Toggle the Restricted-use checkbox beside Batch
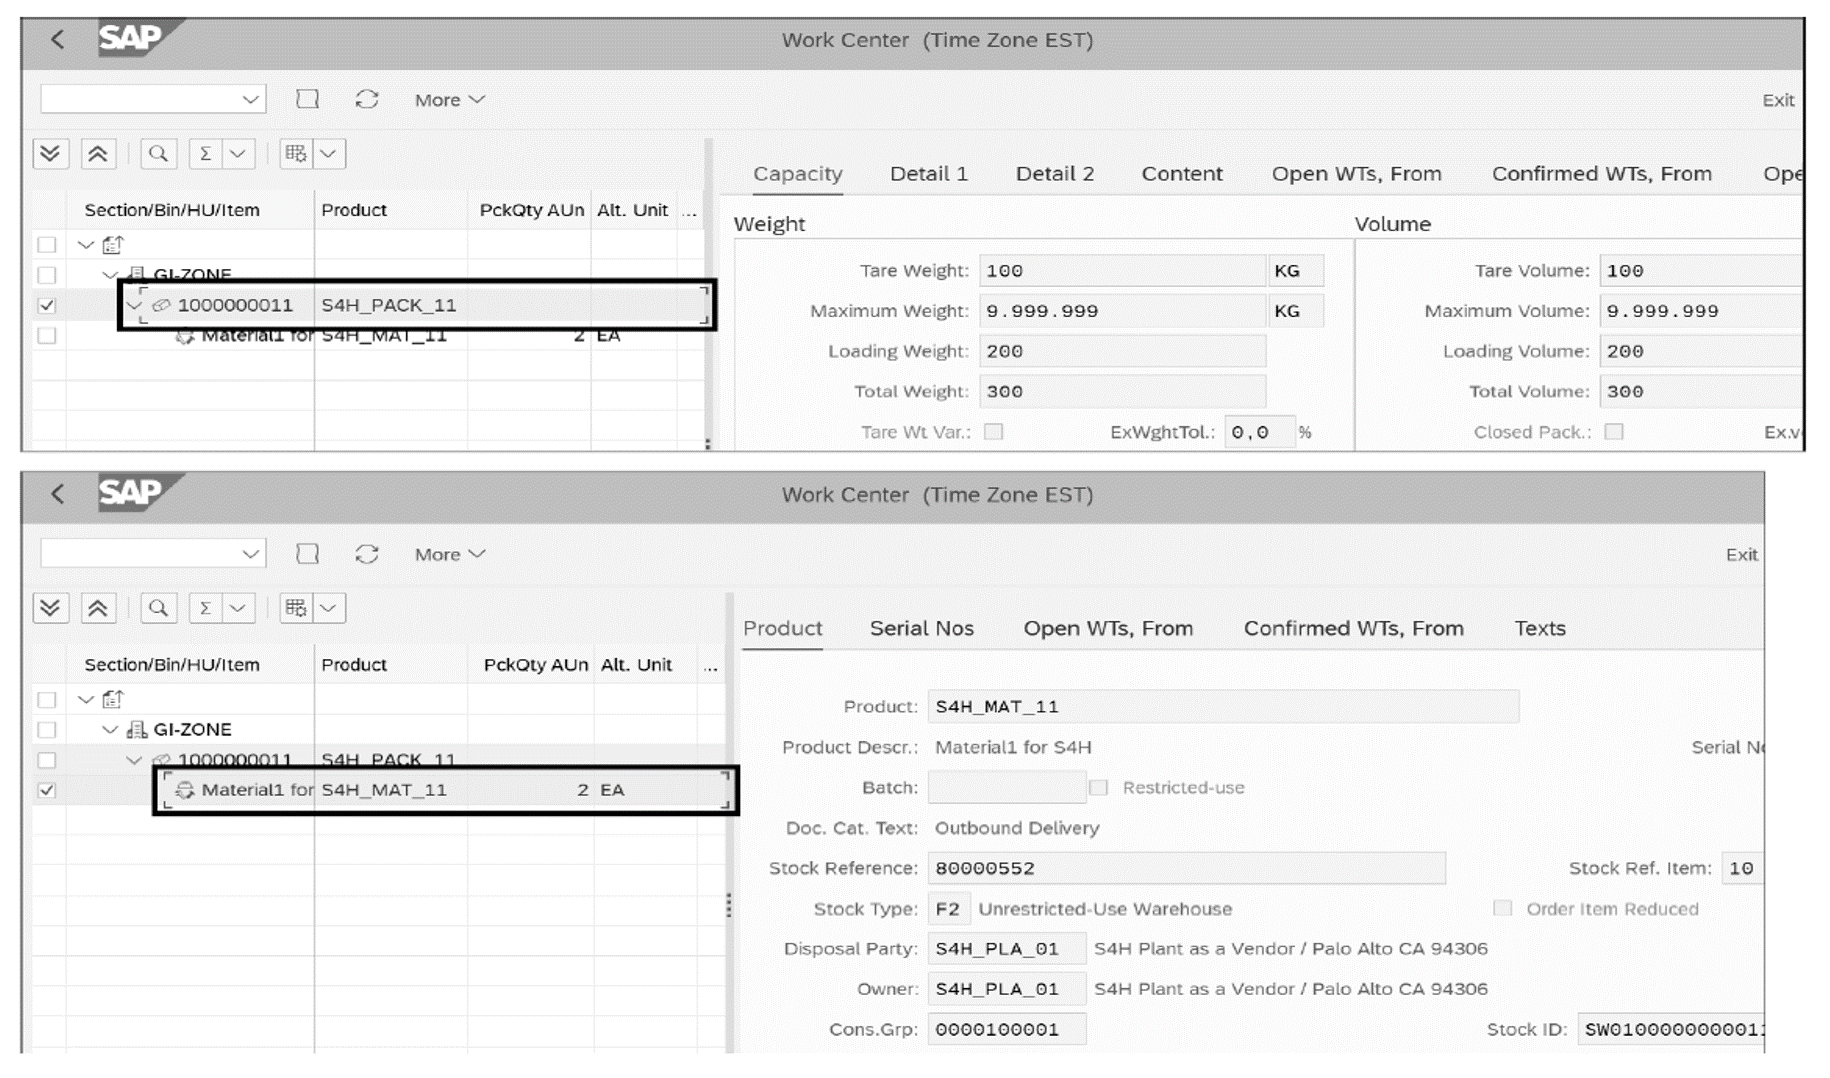 tap(1097, 787)
